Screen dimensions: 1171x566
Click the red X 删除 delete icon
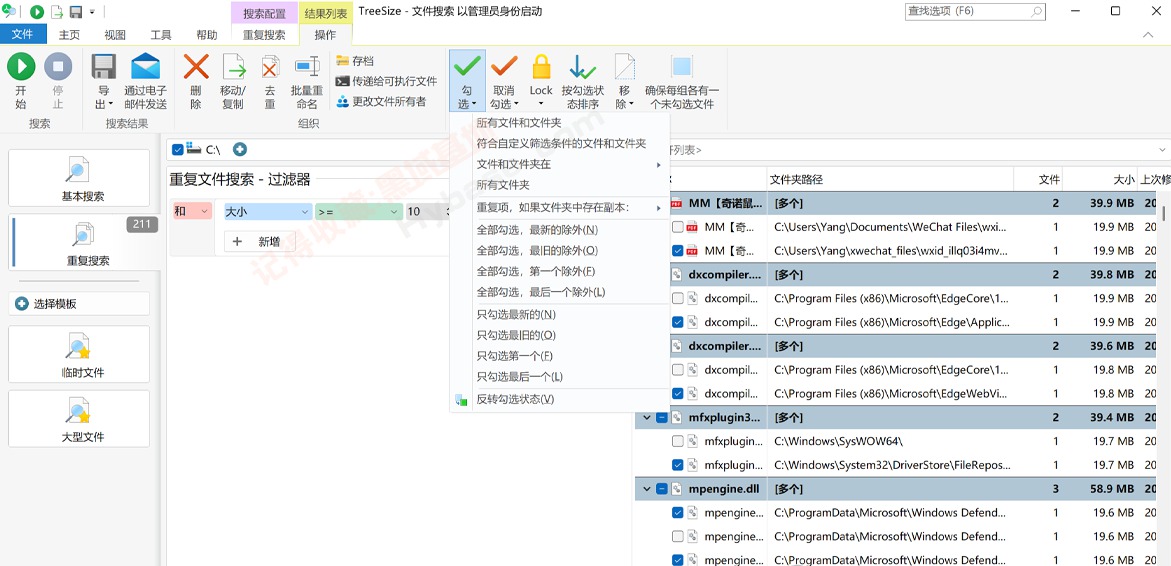point(196,66)
